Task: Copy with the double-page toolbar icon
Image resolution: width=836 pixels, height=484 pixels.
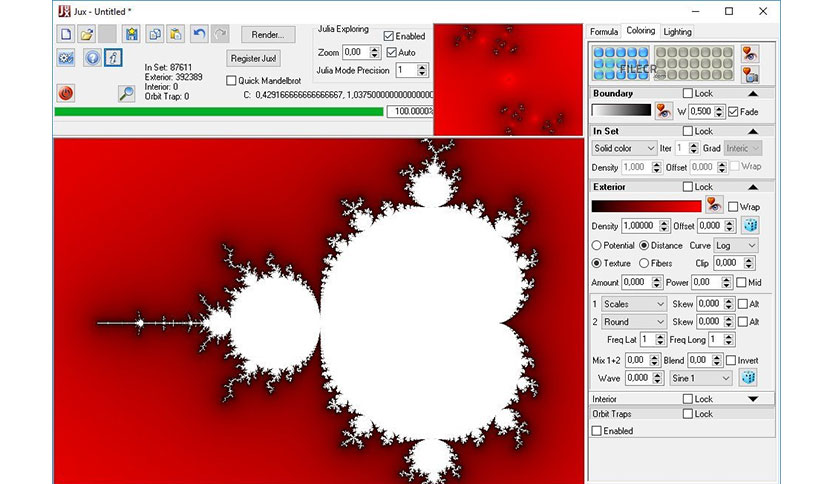Action: tap(155, 35)
